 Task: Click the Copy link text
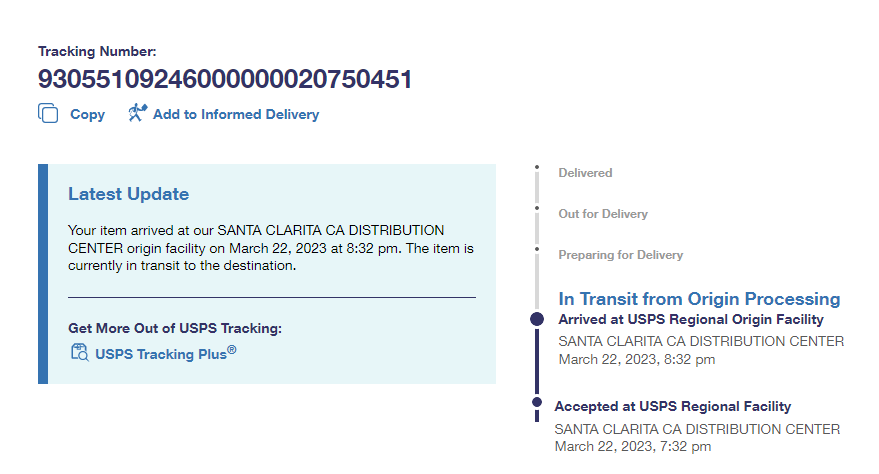pyautogui.click(x=87, y=115)
